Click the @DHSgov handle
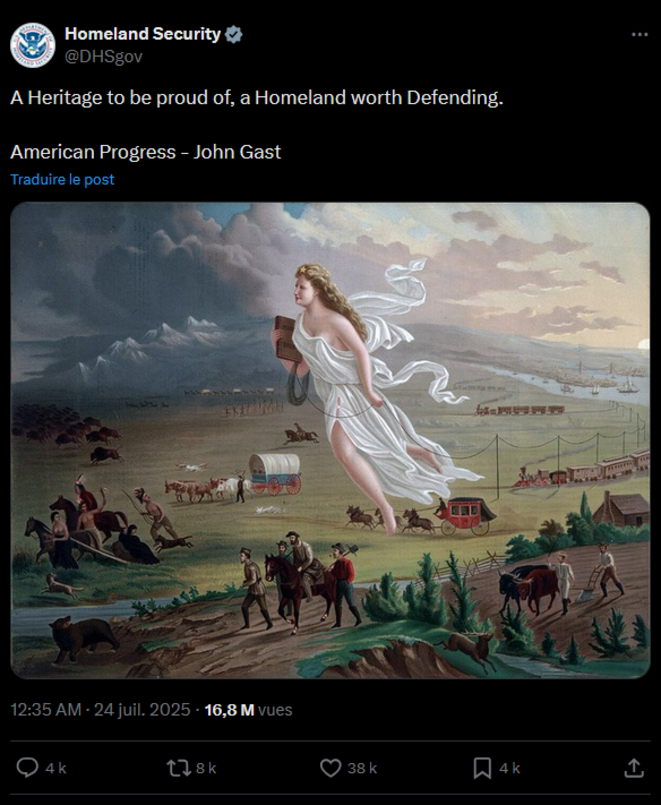Image resolution: width=661 pixels, height=805 pixels. pyautogui.click(x=103, y=56)
